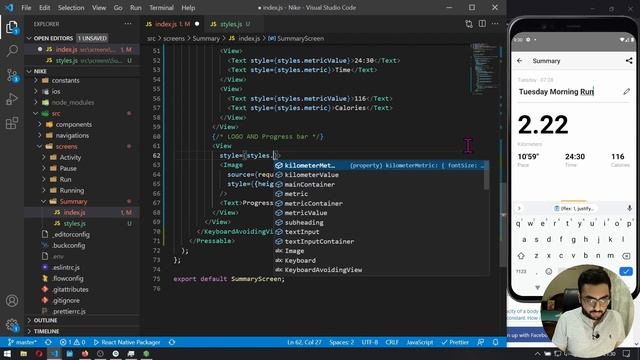Click the UTF-8 encoding status entry
The image size is (640, 360).
coord(370,342)
